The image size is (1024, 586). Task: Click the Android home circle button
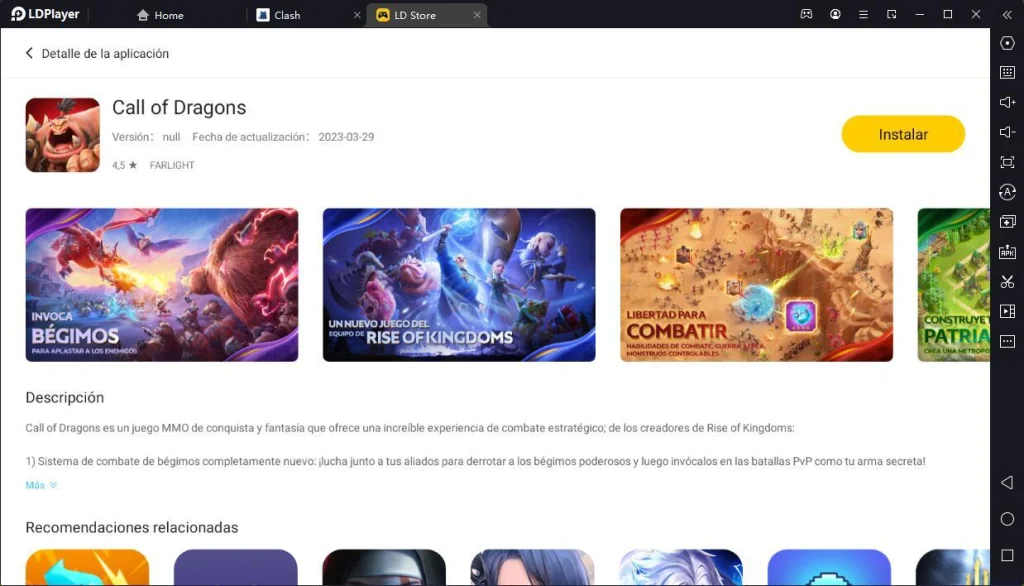click(x=1007, y=519)
